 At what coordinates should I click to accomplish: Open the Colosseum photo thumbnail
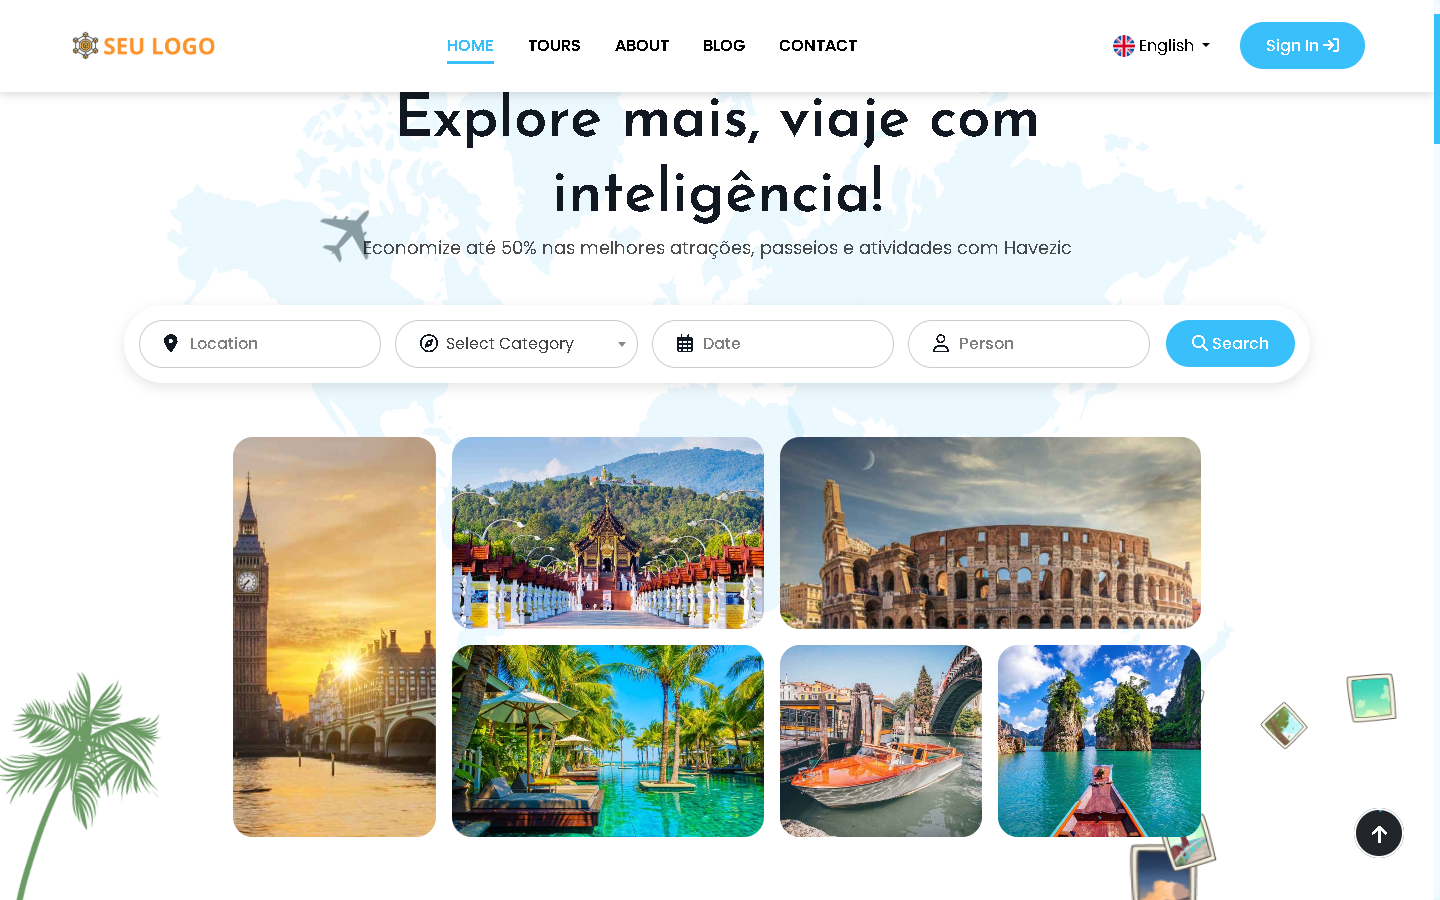point(990,533)
